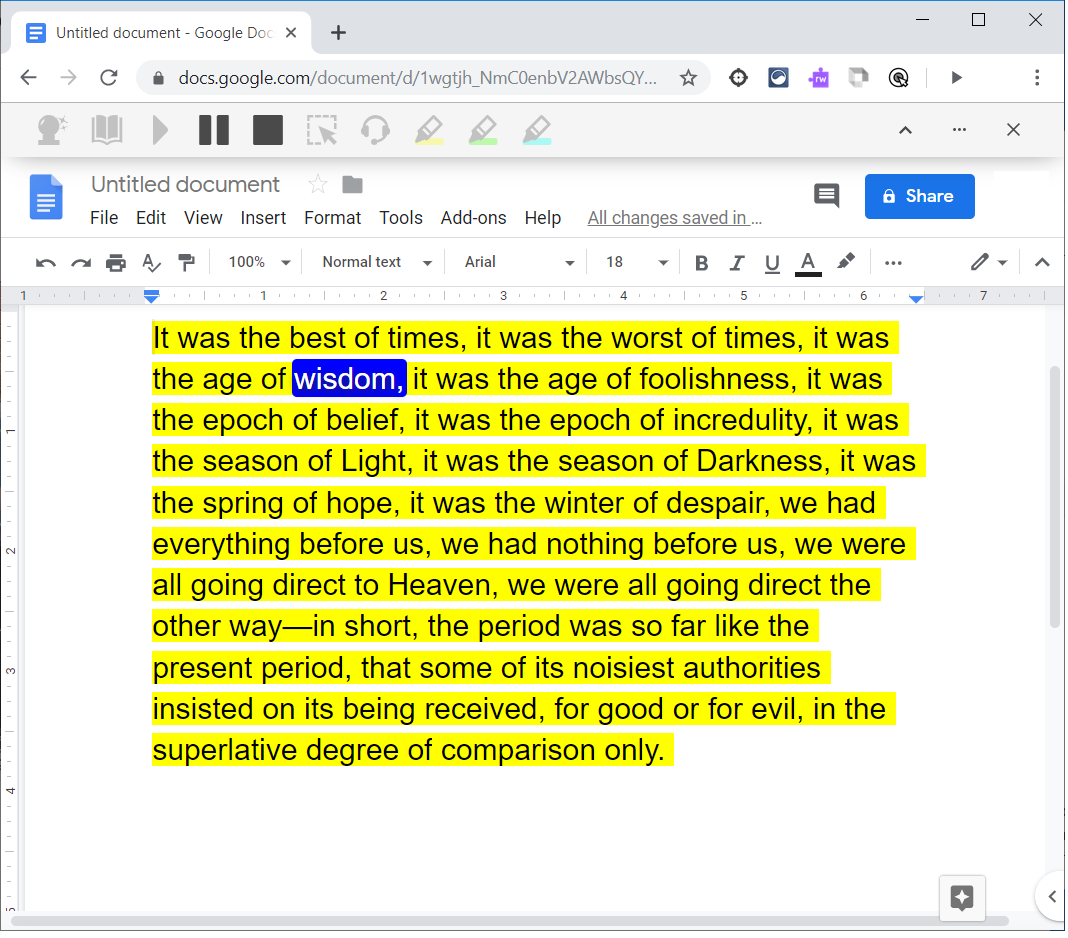This screenshot has height=938, width=1068.
Task: Toggle italic formatting
Action: pos(737,262)
